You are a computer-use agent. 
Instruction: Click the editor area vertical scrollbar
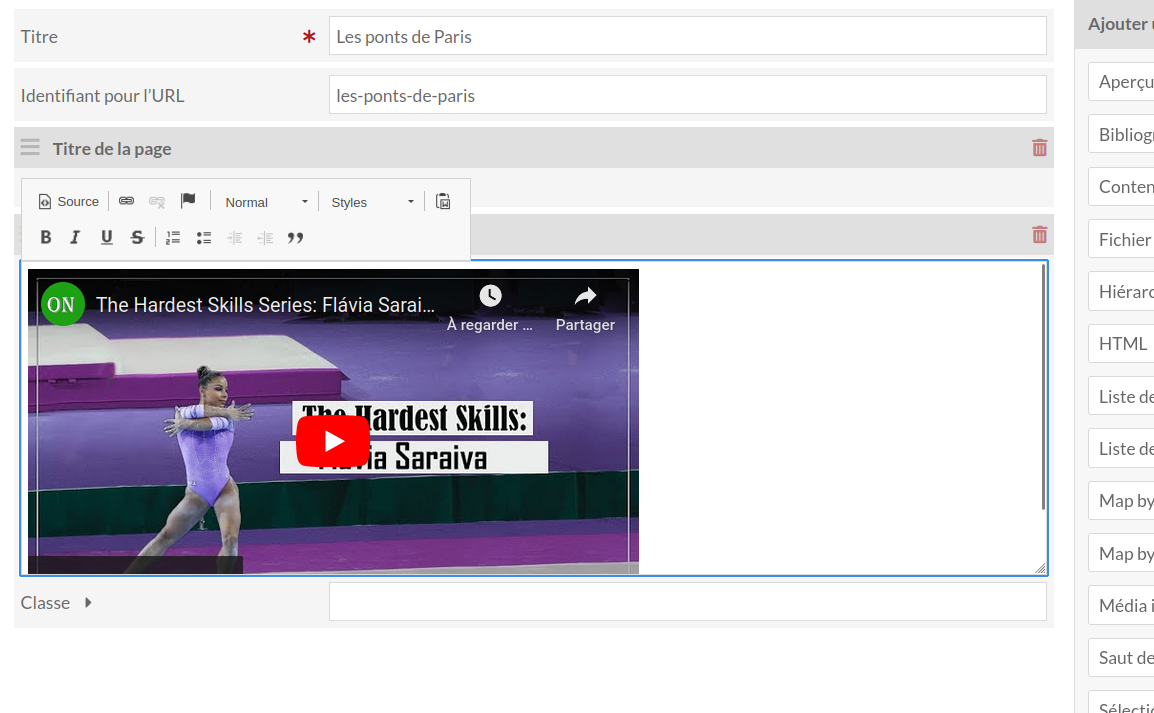(1043, 386)
